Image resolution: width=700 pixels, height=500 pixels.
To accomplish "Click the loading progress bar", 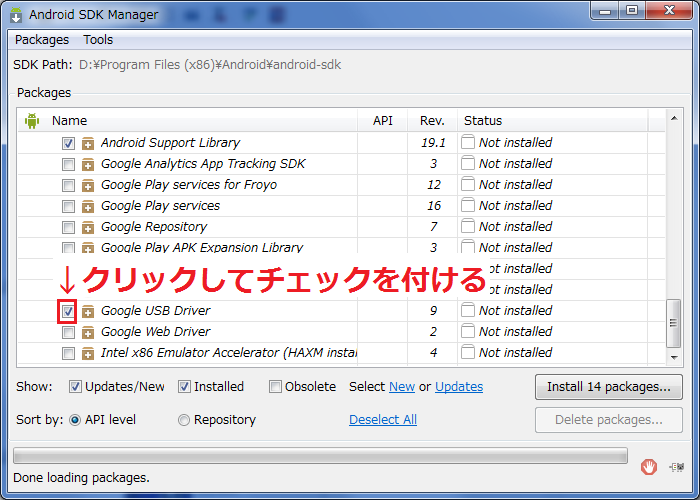I will click(321, 456).
